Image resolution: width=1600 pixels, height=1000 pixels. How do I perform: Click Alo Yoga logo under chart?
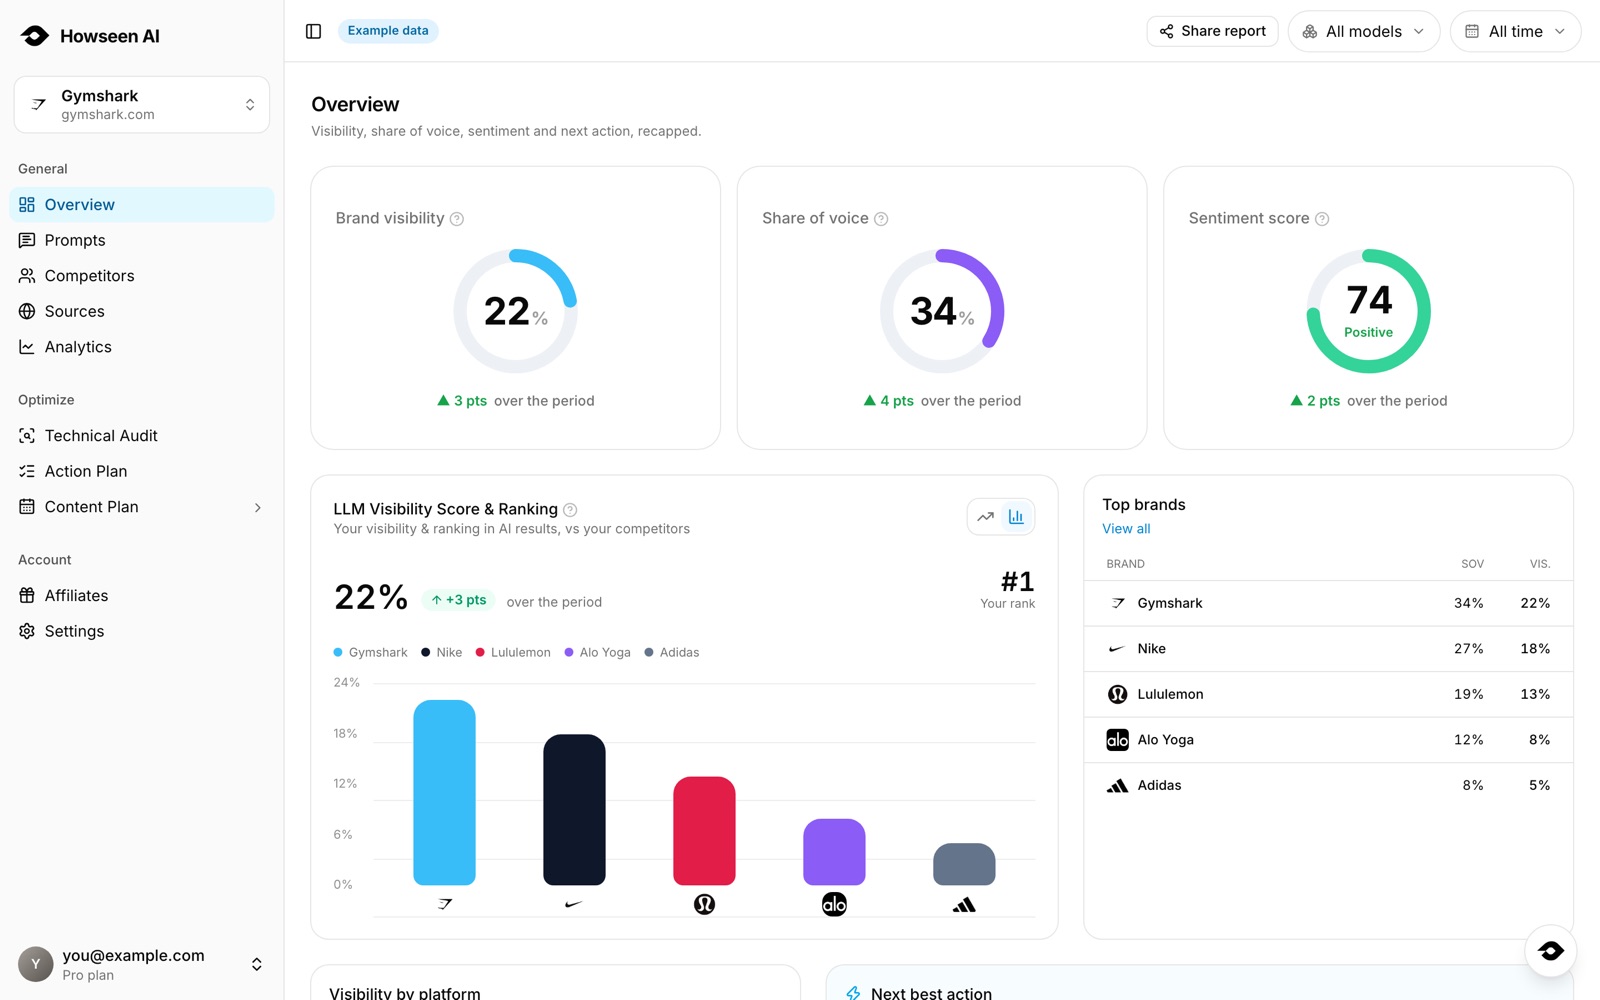834,904
